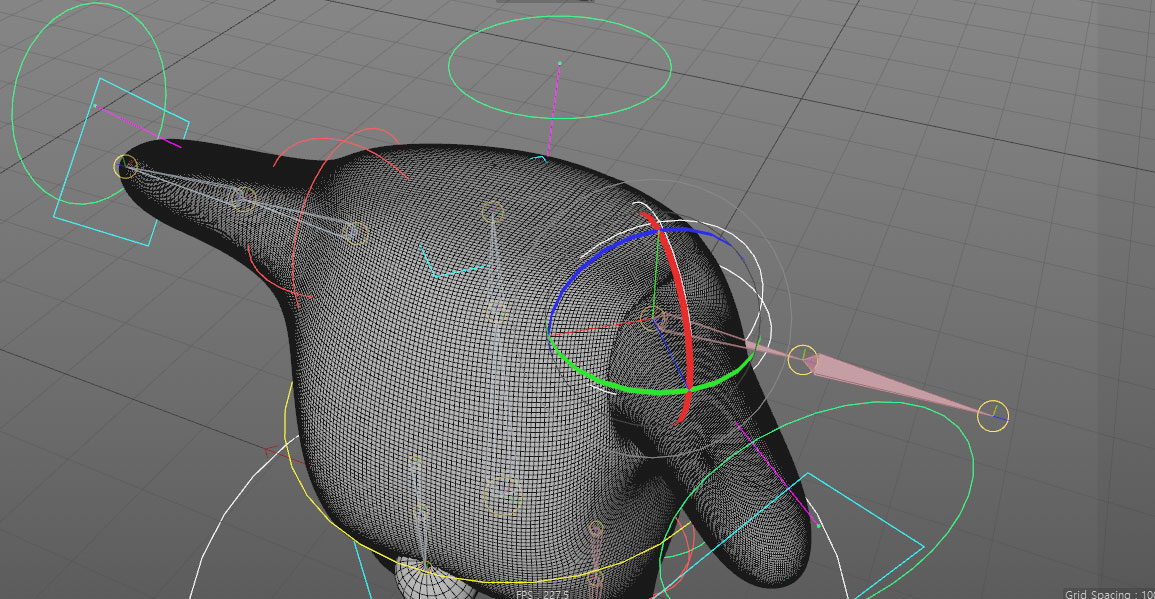Select the joint at the rotation gizmo center
Image resolution: width=1155 pixels, height=599 pixels.
coord(653,319)
